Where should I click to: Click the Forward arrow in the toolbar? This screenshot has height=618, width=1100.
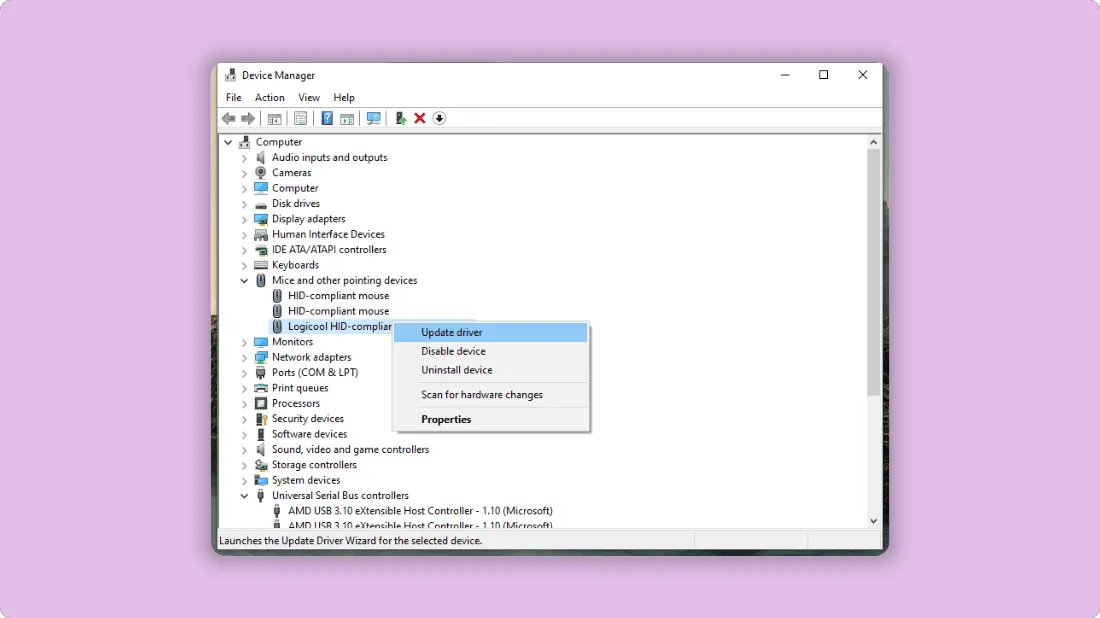(248, 119)
